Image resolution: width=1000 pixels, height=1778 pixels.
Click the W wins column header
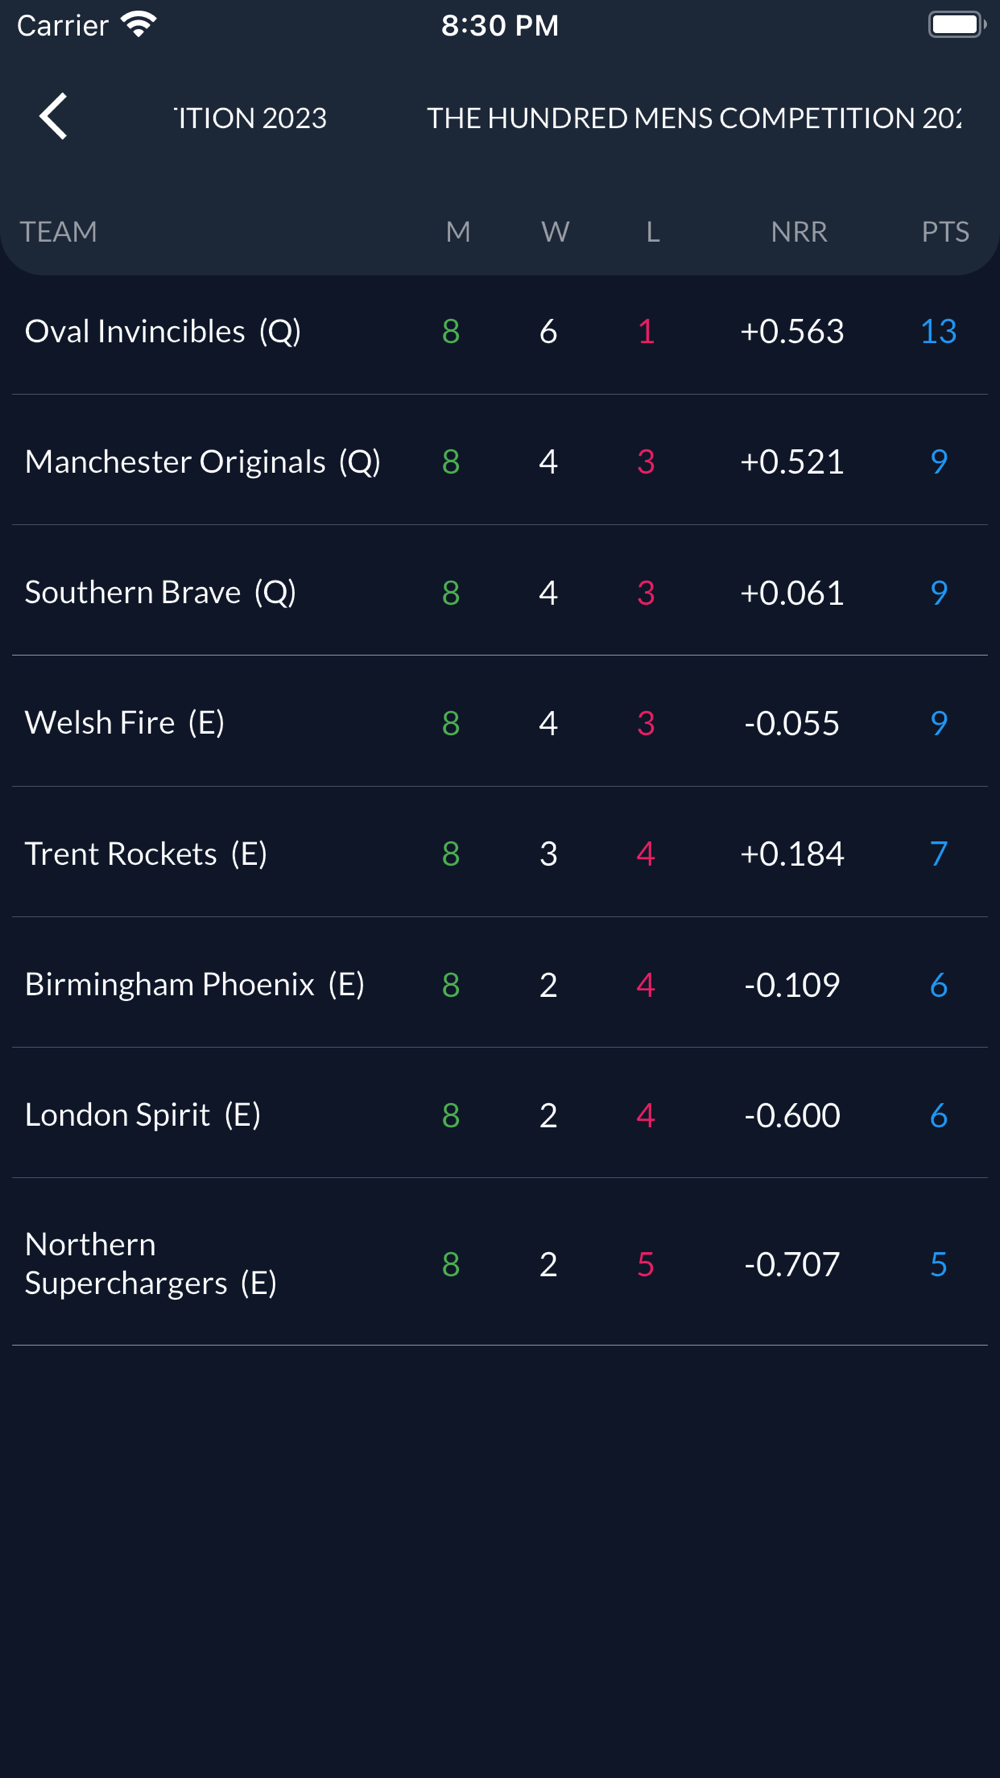(x=555, y=232)
